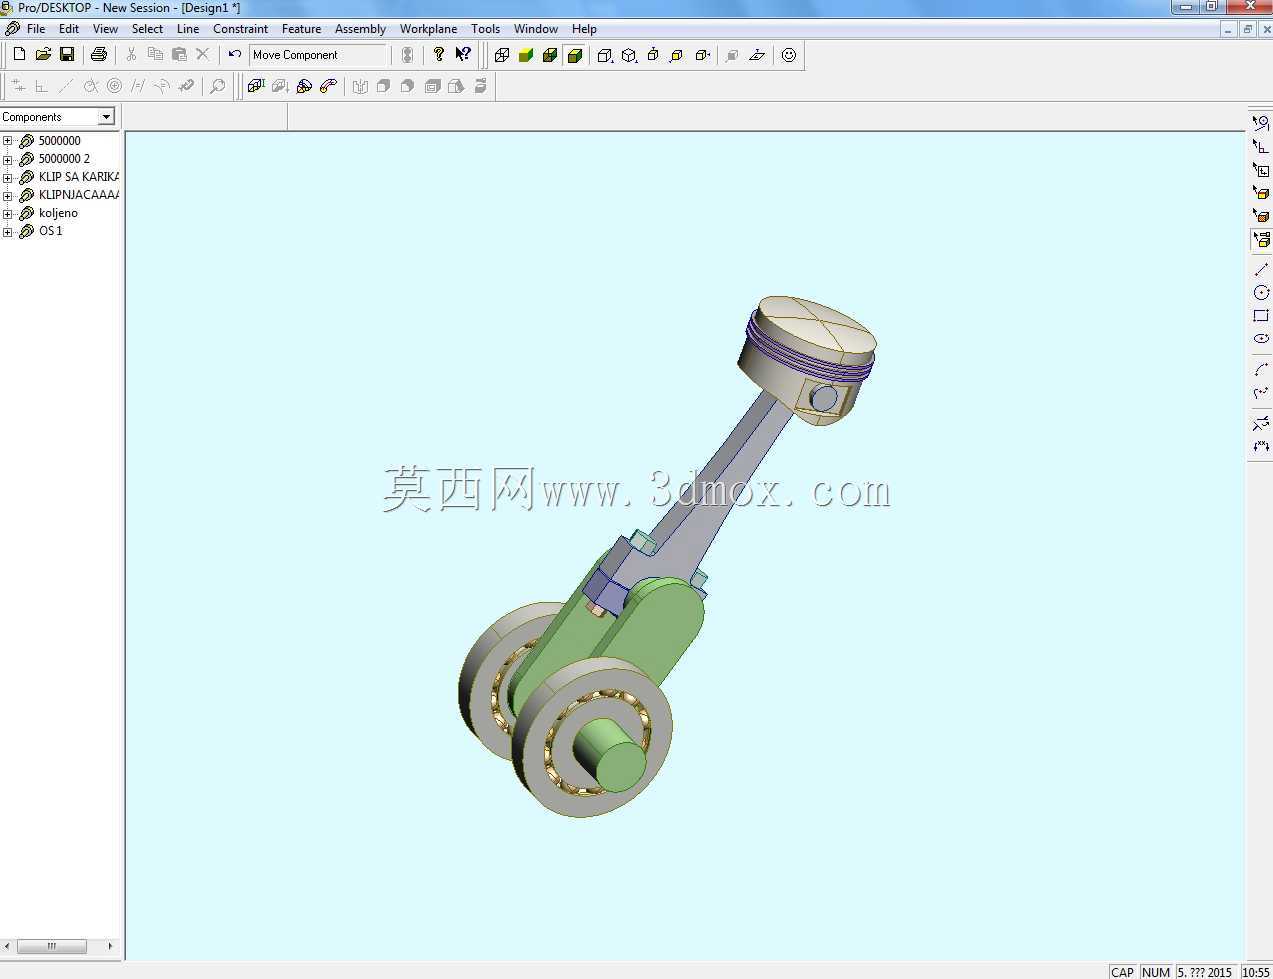This screenshot has height=979, width=1273.
Task: Select the Line drawing tool
Action: click(x=1261, y=270)
